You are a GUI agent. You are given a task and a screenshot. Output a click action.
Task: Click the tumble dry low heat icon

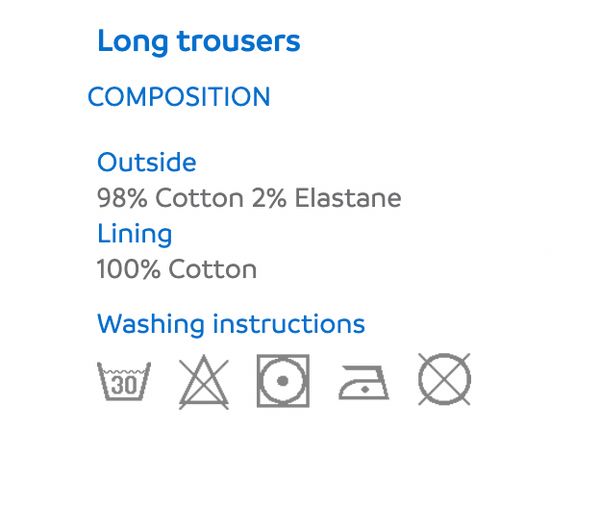tap(283, 381)
